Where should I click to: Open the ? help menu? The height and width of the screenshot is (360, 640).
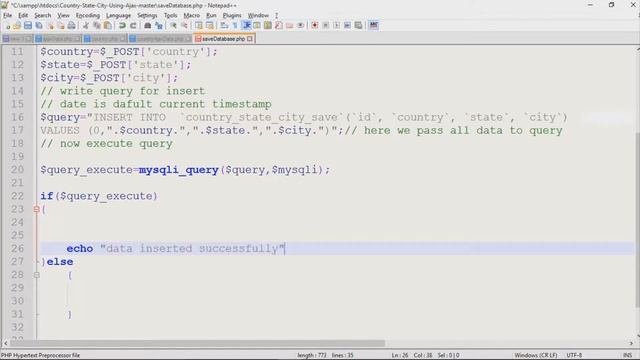(276, 15)
